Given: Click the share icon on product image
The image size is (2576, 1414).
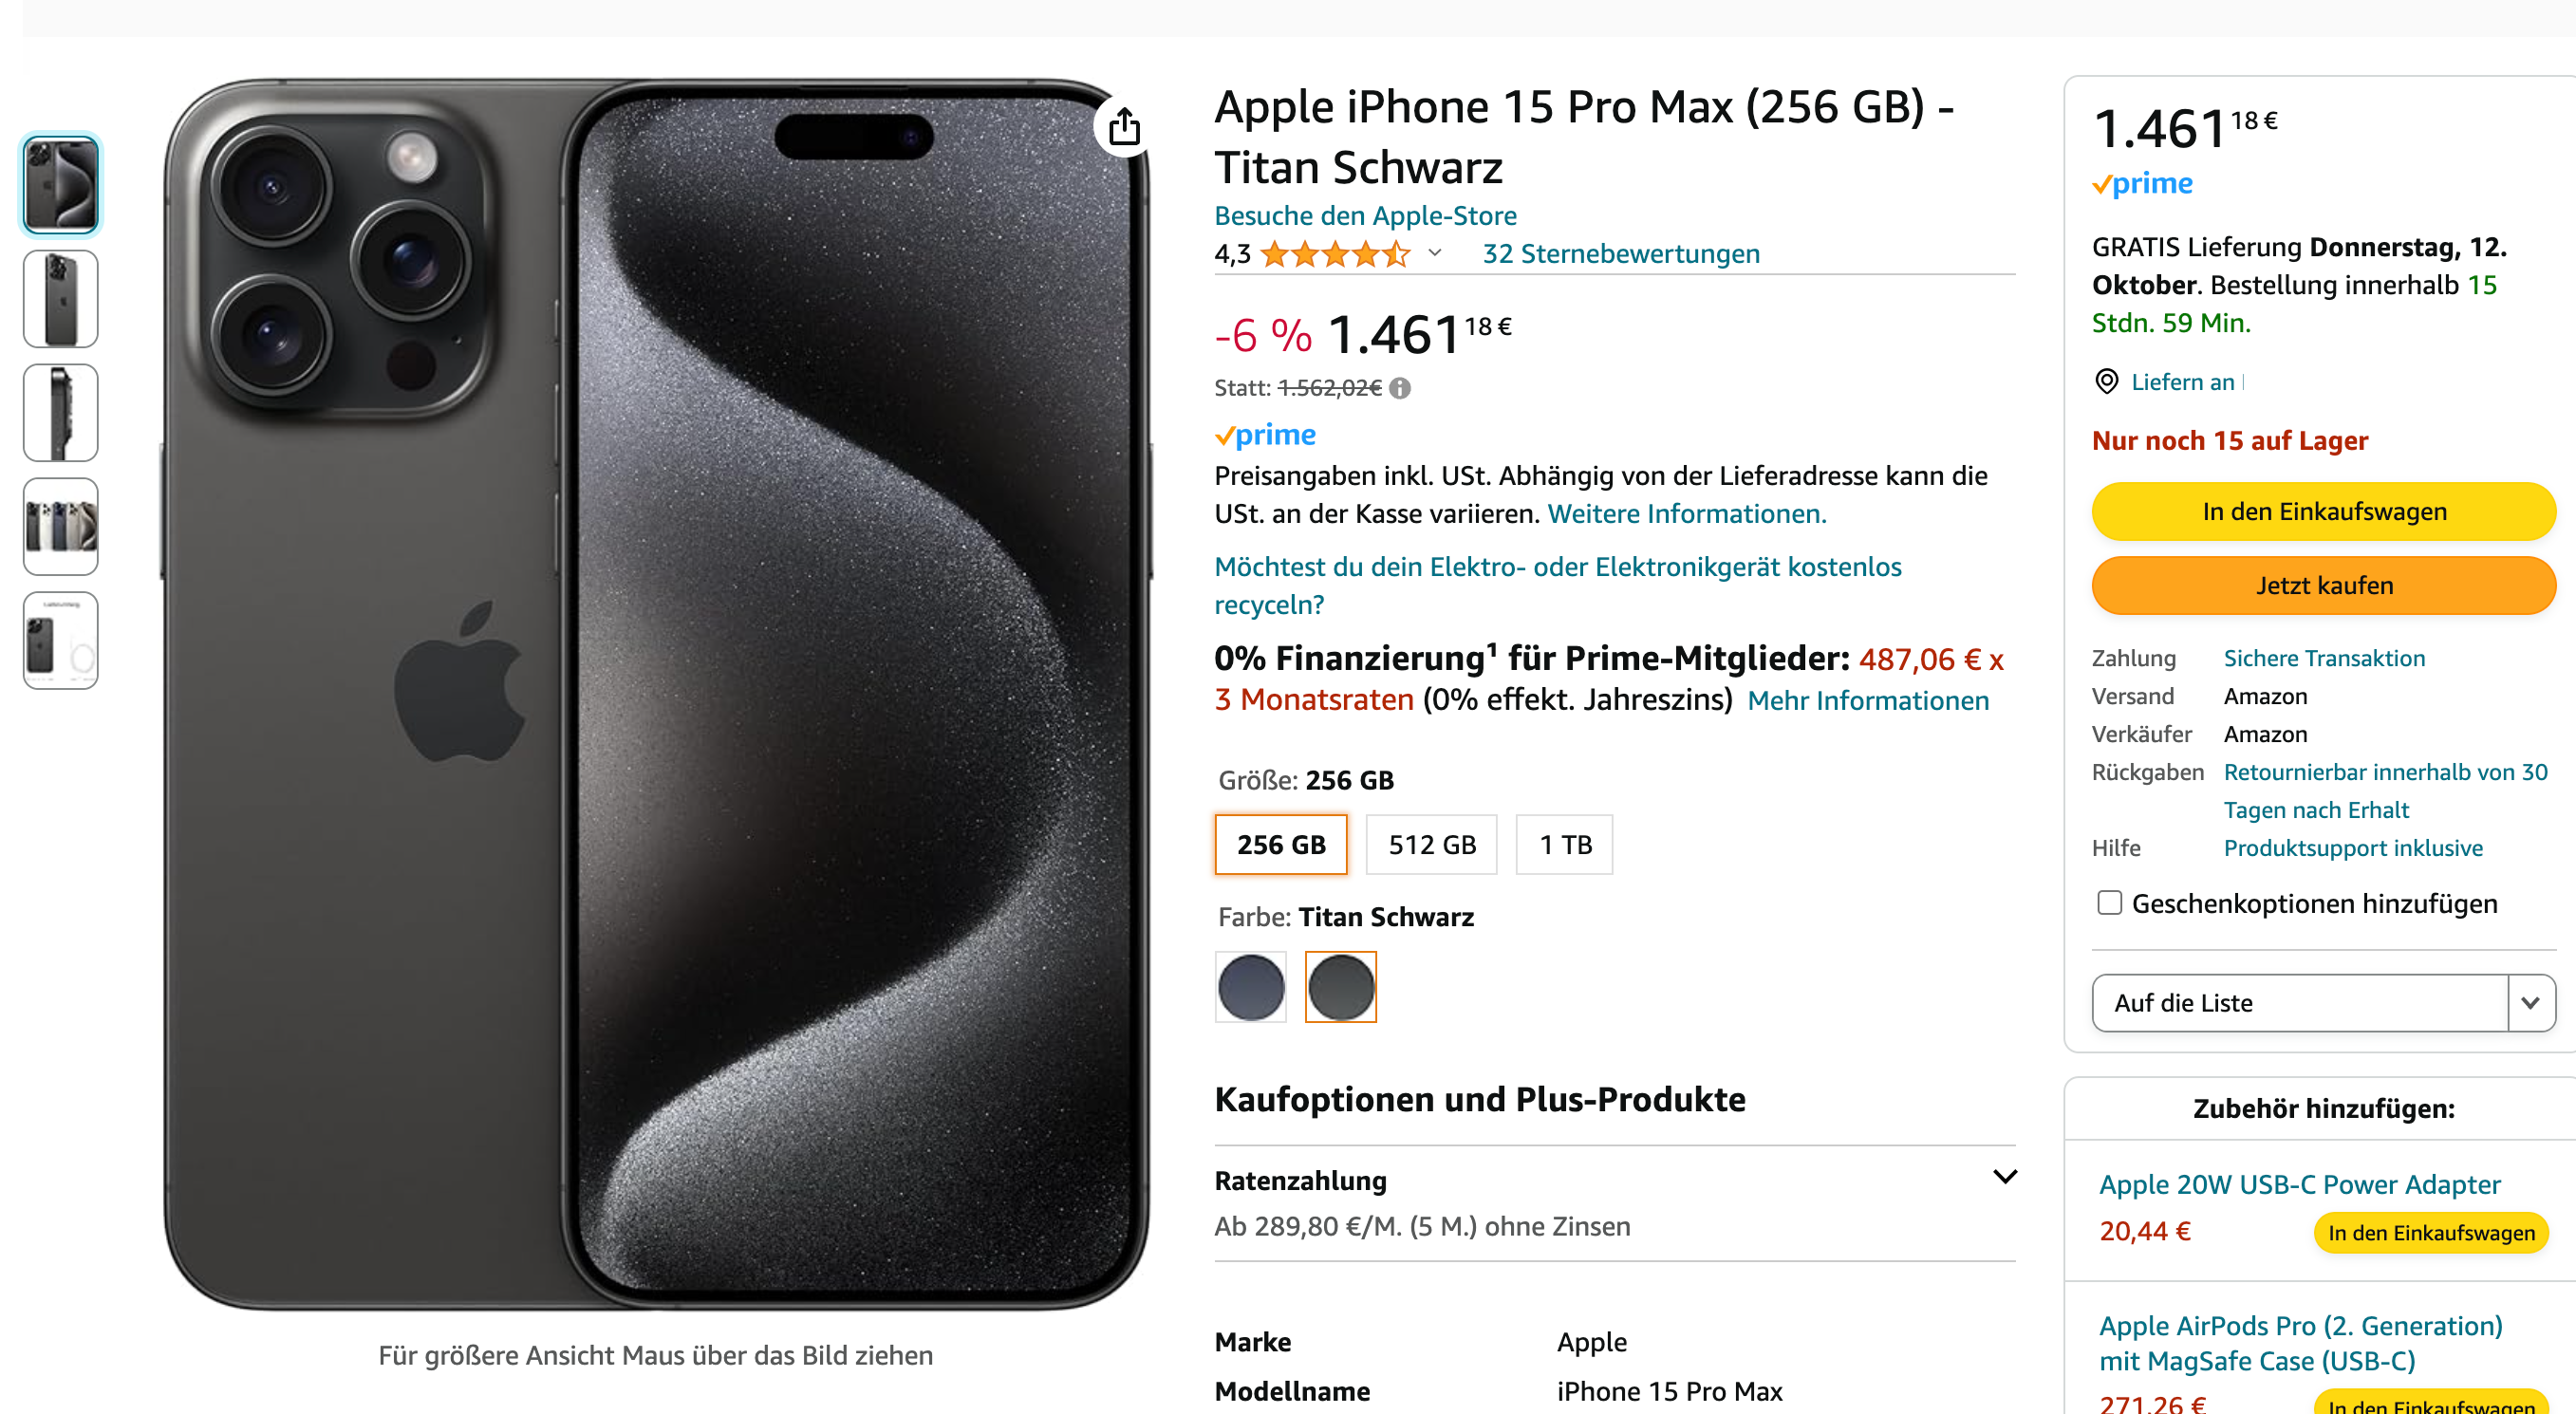Looking at the screenshot, I should tap(1124, 127).
